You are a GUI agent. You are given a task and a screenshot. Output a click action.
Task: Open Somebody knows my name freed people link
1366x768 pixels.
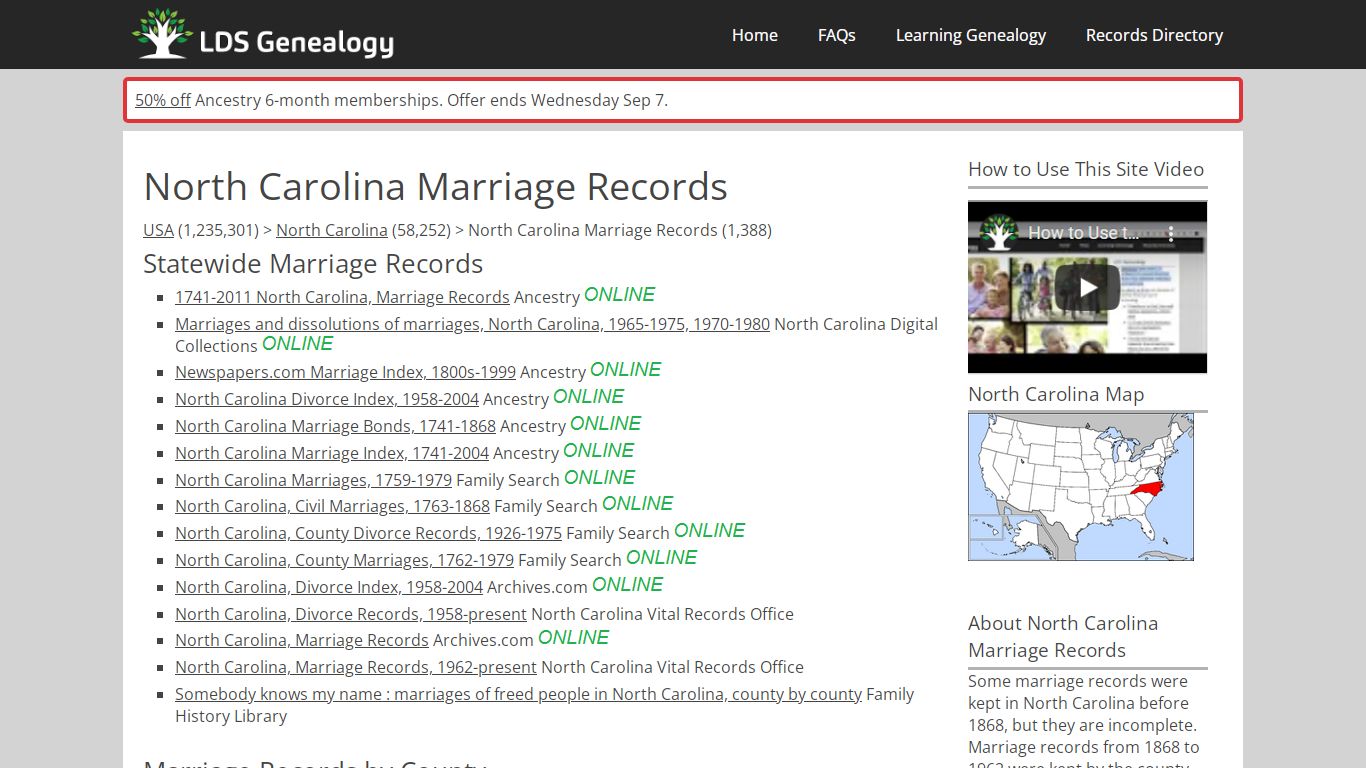pyautogui.click(x=518, y=694)
